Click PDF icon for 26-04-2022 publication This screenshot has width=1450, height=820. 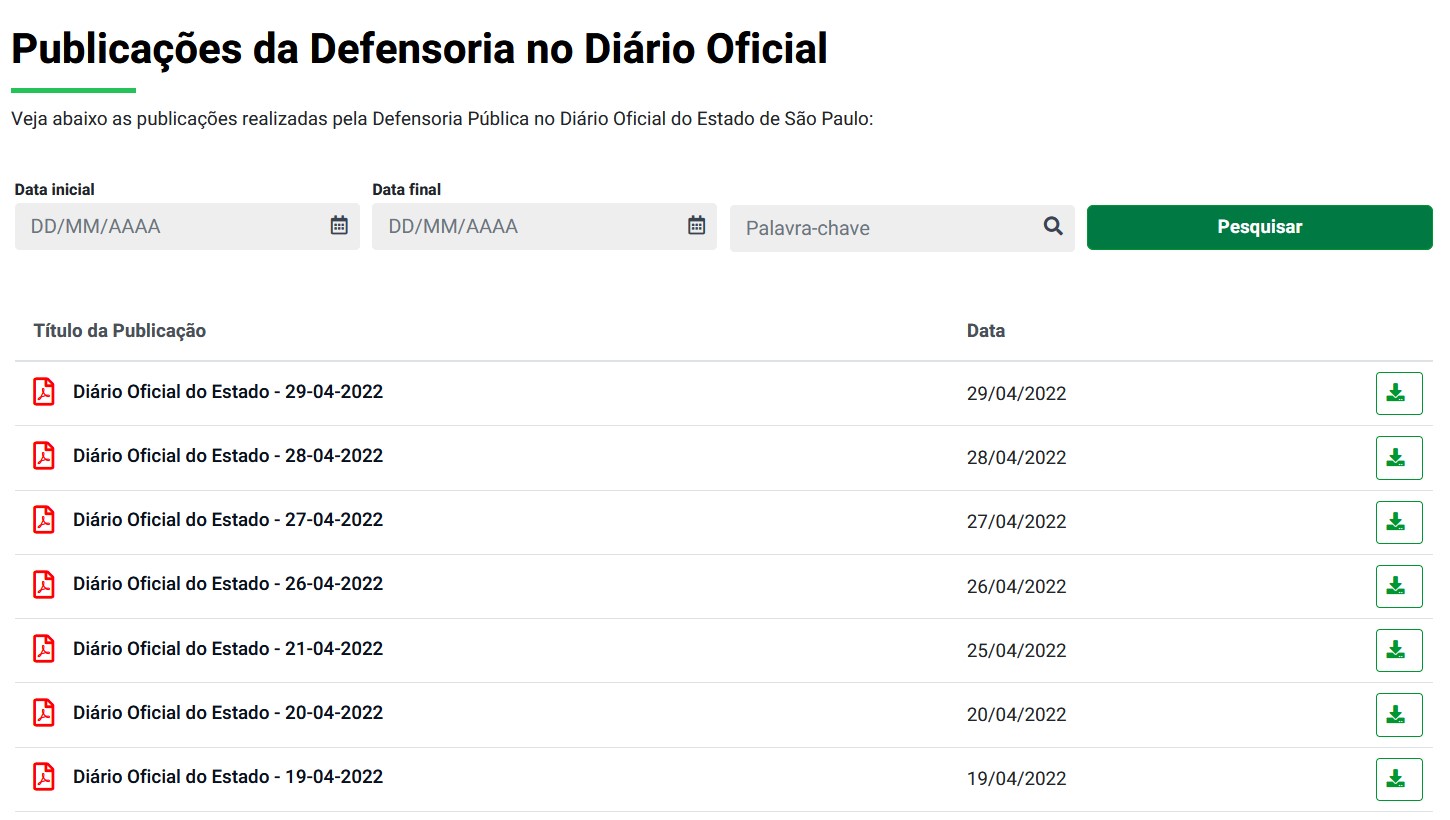[44, 584]
